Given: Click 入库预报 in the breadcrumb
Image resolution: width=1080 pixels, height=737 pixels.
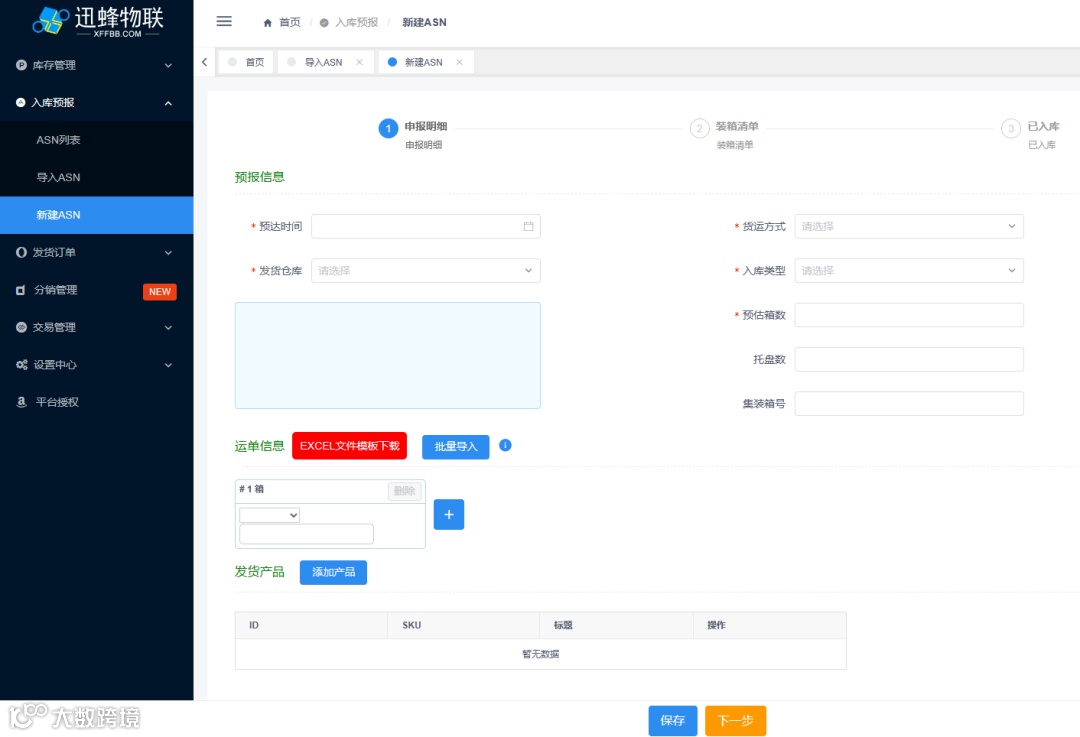Looking at the screenshot, I should [357, 23].
